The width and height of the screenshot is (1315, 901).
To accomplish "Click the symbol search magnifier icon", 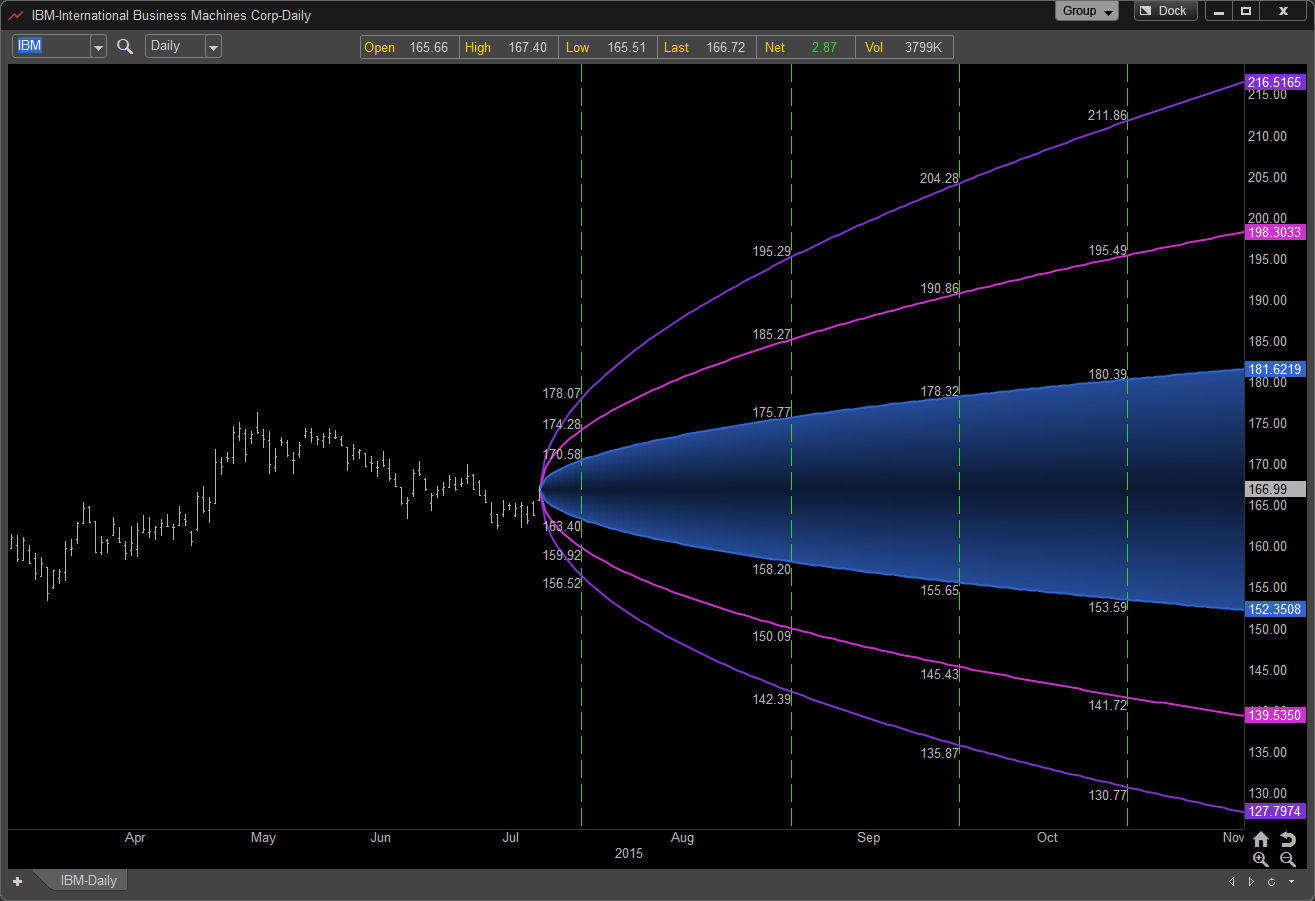I will [125, 47].
